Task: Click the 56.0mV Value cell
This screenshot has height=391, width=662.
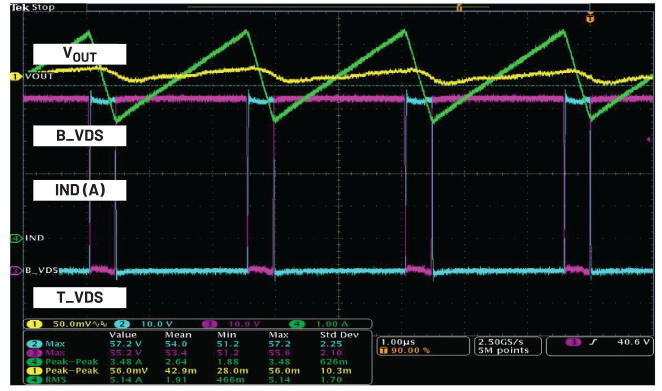Action: 128,371
